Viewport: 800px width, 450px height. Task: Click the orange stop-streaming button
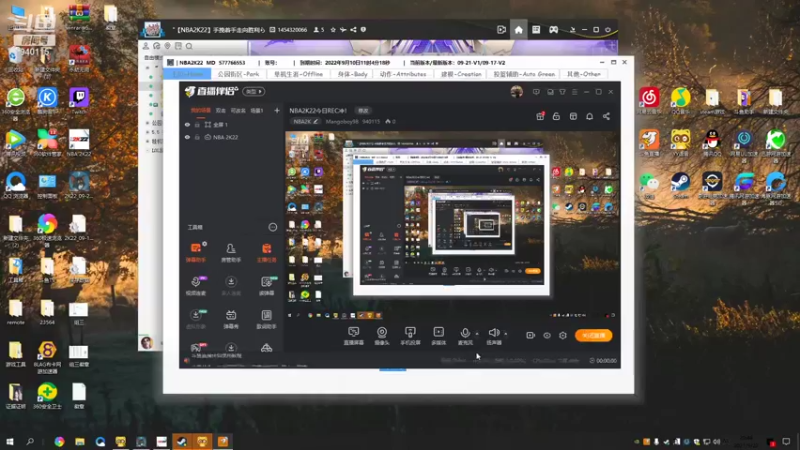(x=594, y=335)
